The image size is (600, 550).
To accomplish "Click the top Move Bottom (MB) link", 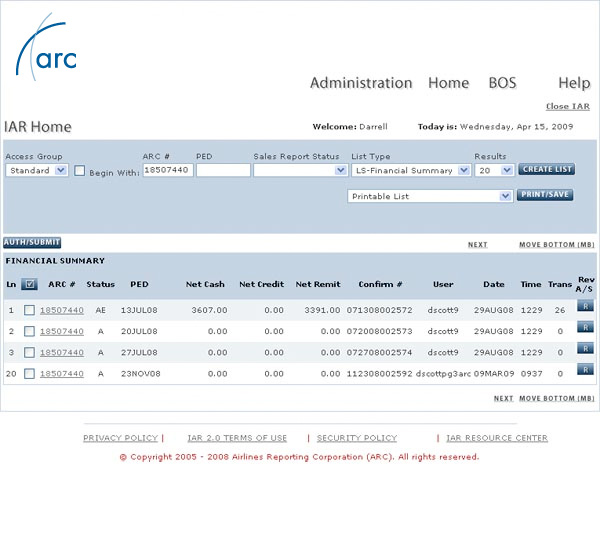I will [556, 245].
